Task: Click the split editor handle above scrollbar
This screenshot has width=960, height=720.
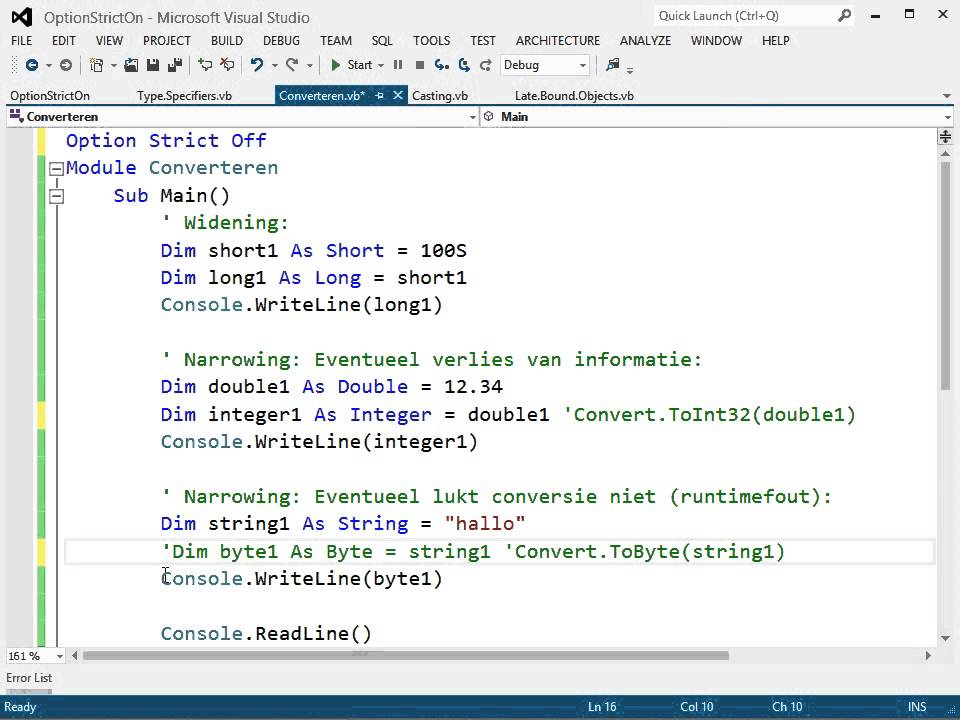Action: [945, 137]
